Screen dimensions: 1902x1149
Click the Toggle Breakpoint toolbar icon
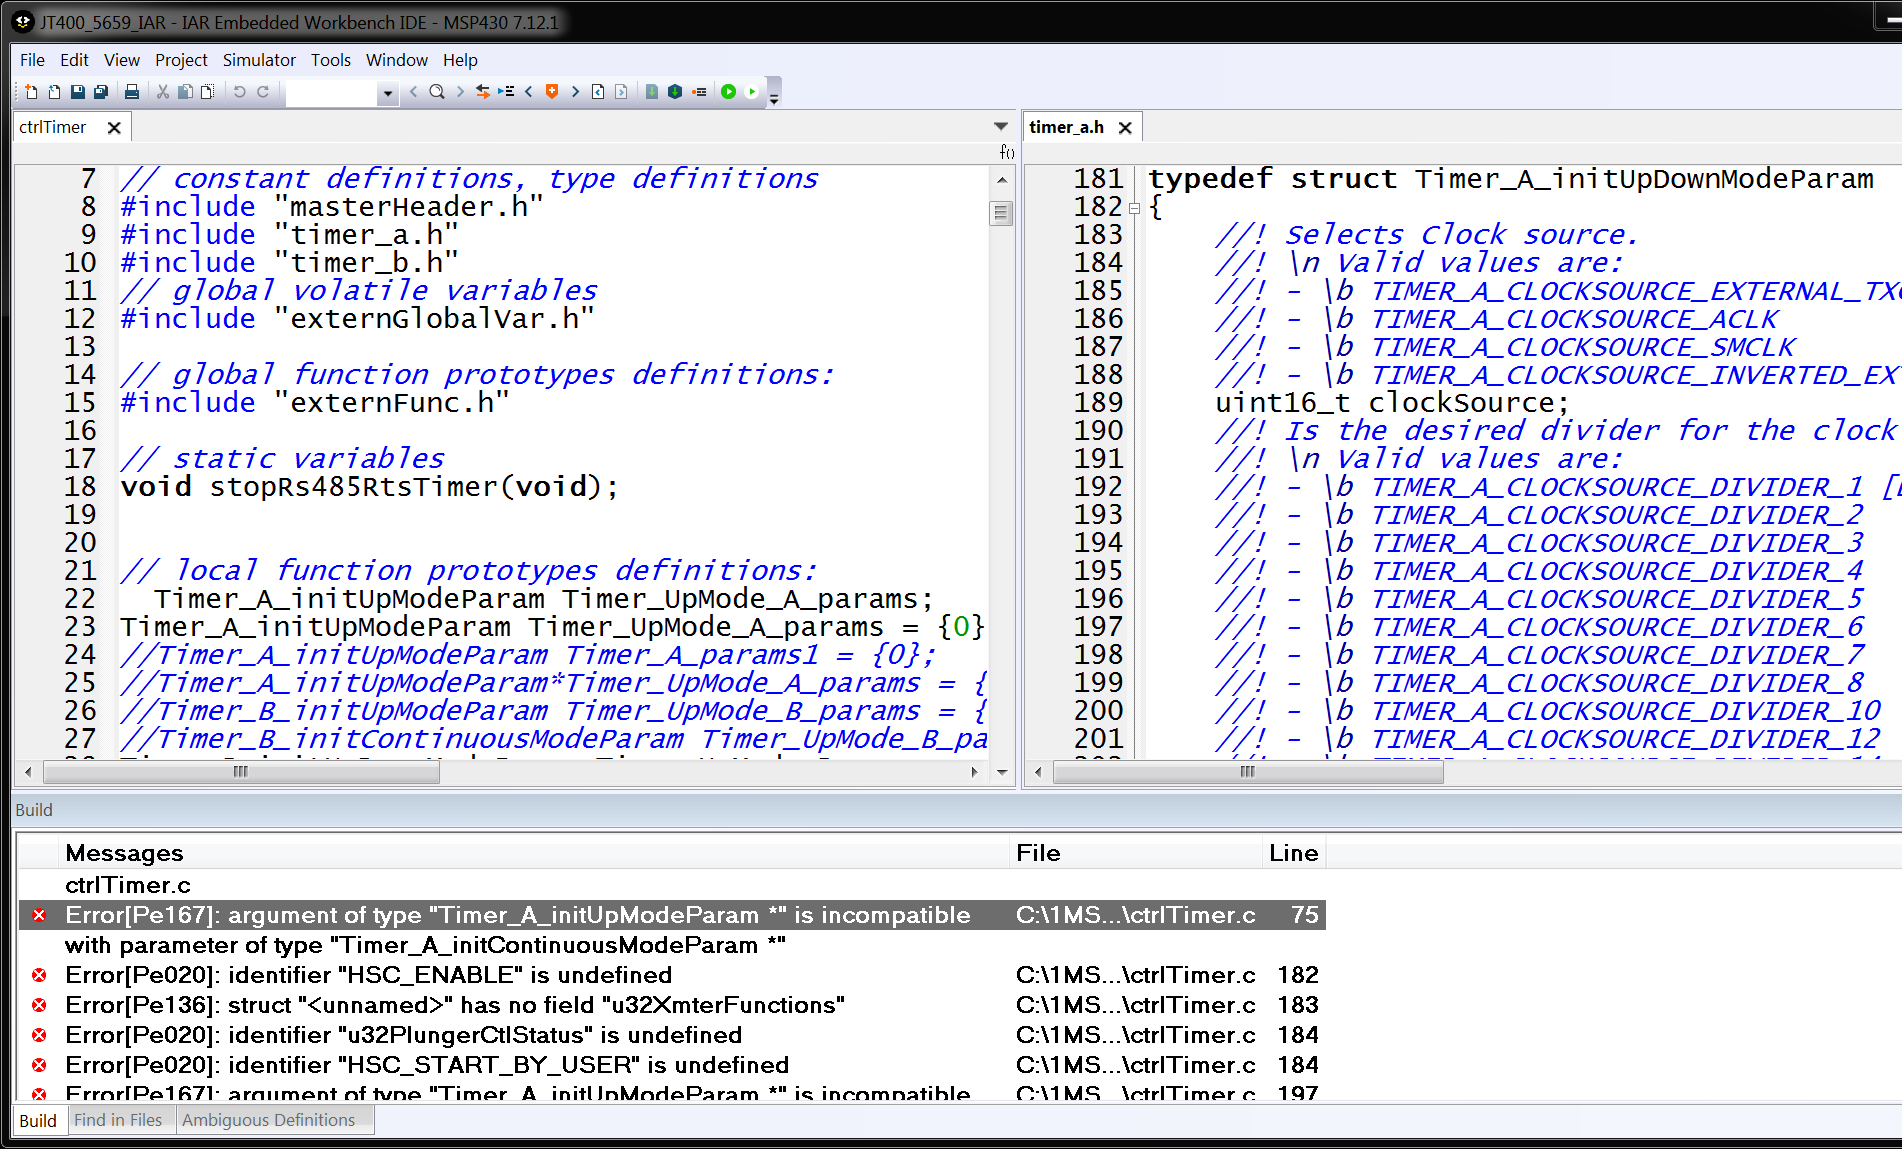click(x=699, y=92)
